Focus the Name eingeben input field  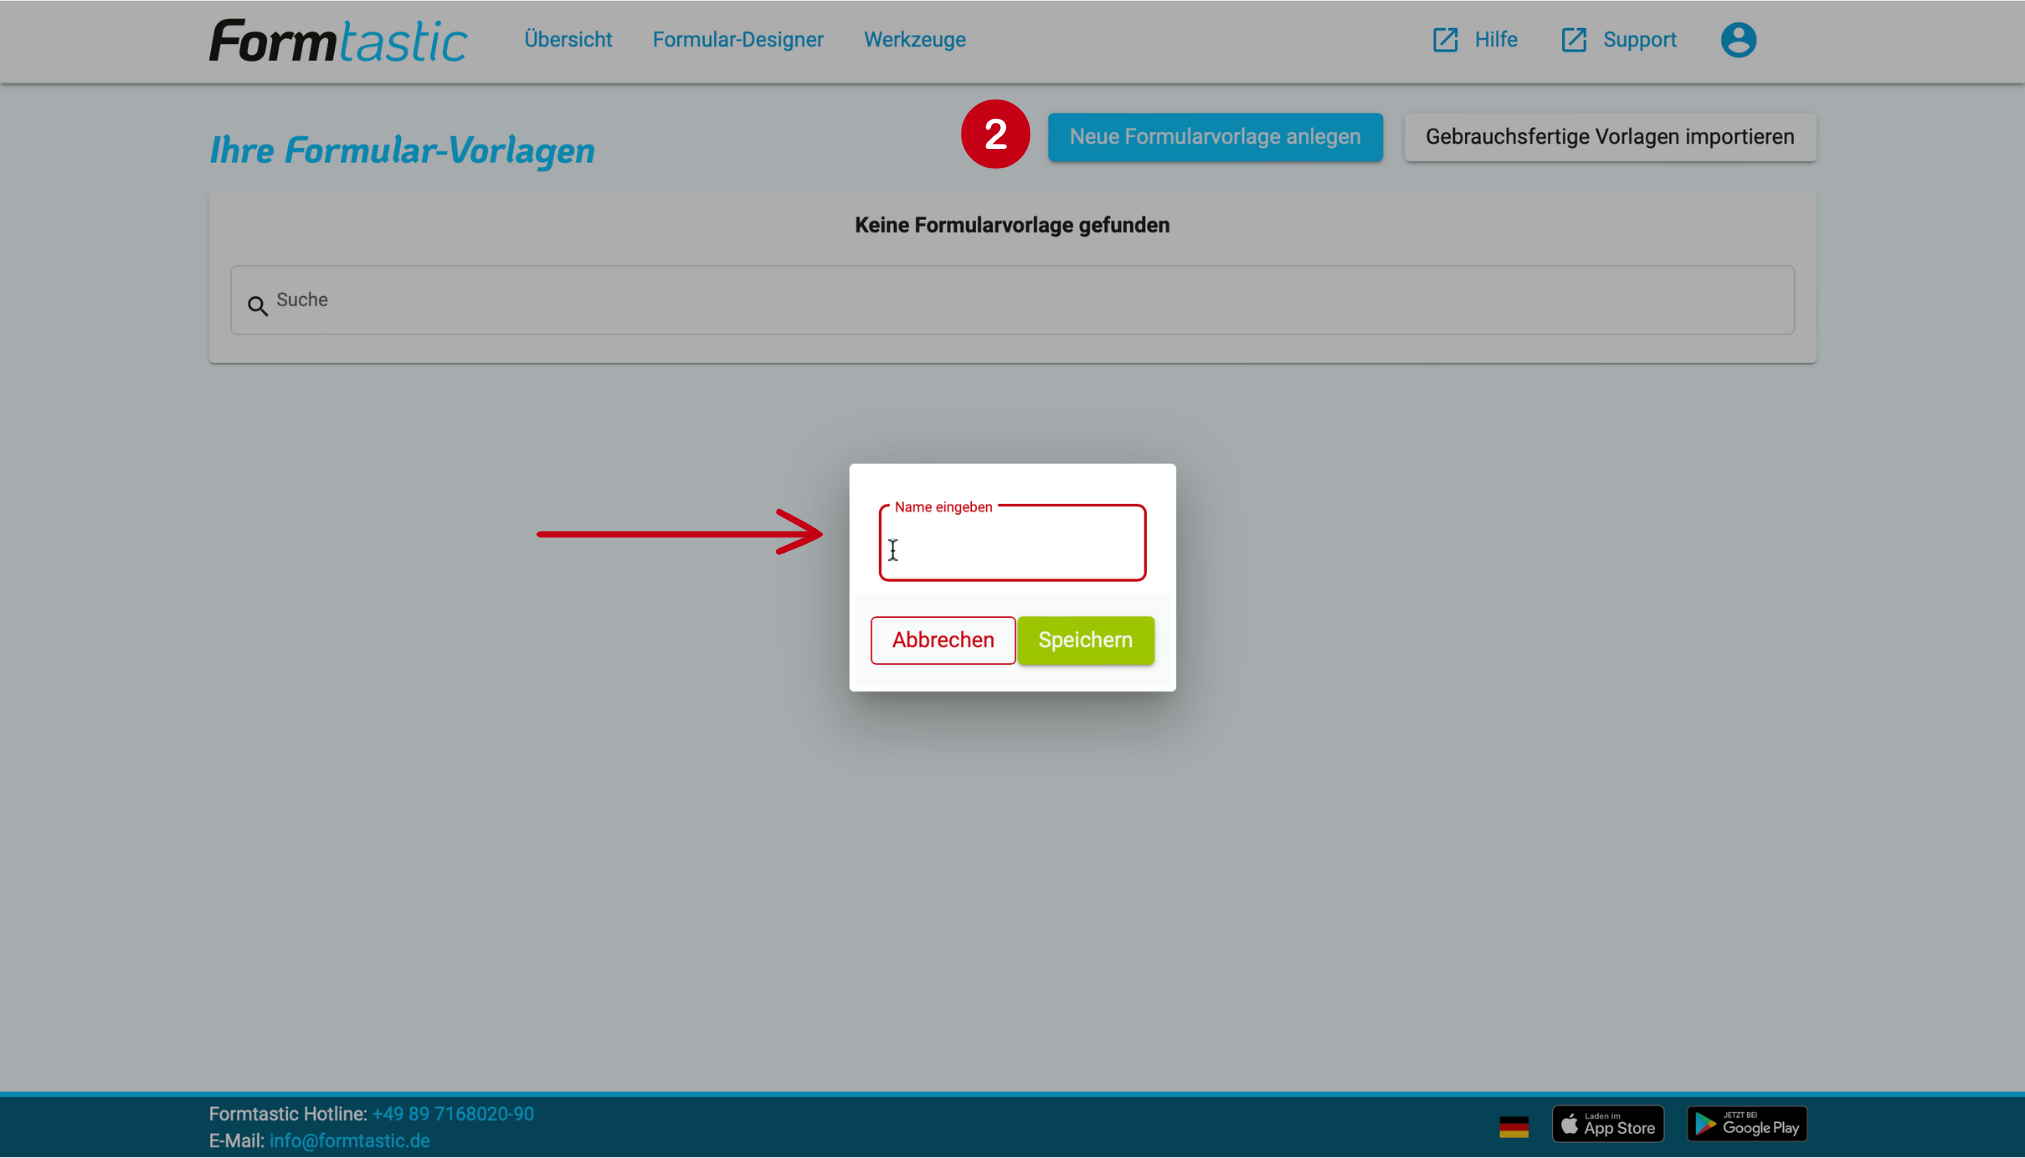[1012, 543]
